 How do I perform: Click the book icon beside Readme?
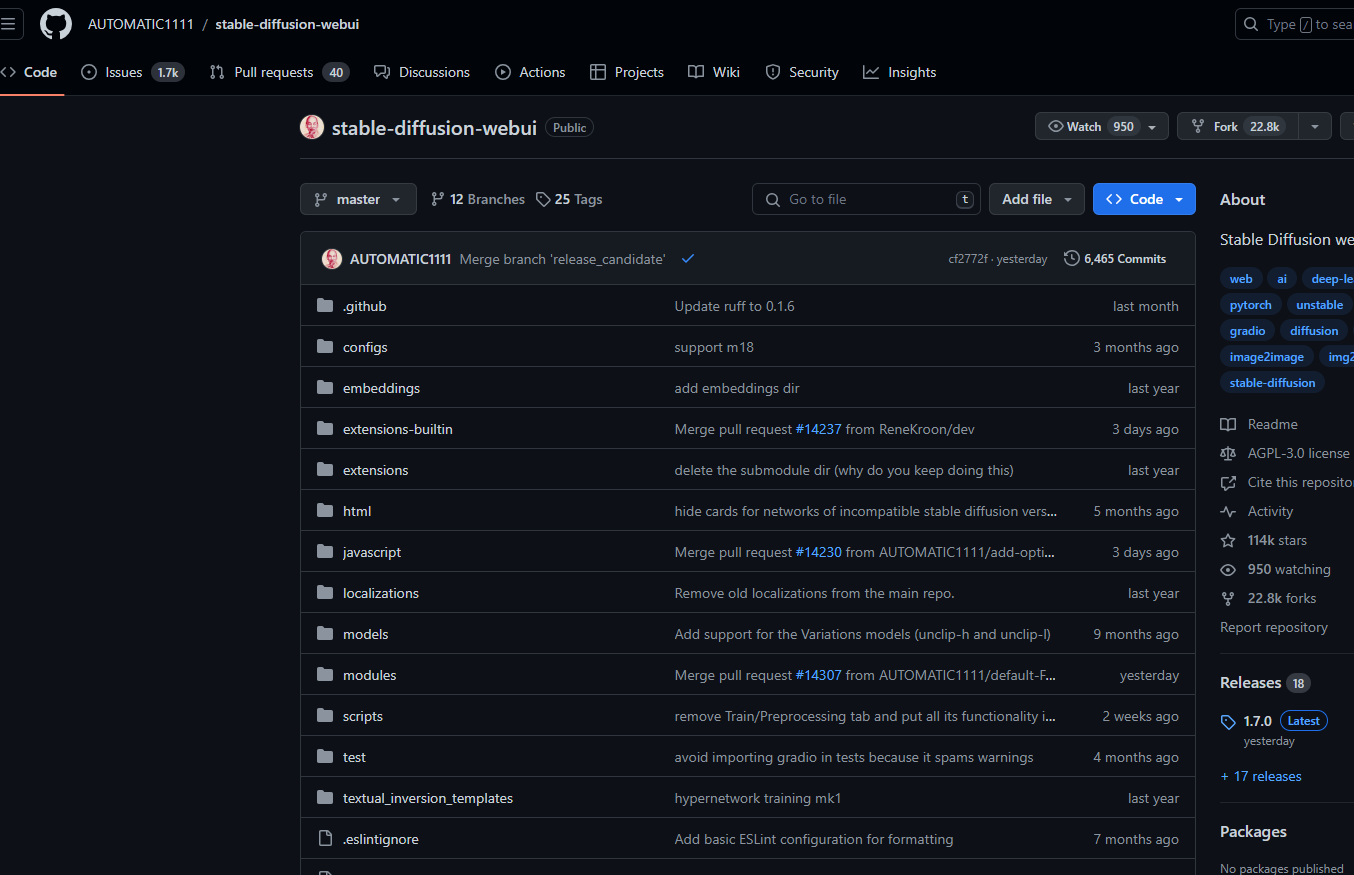click(x=1228, y=424)
